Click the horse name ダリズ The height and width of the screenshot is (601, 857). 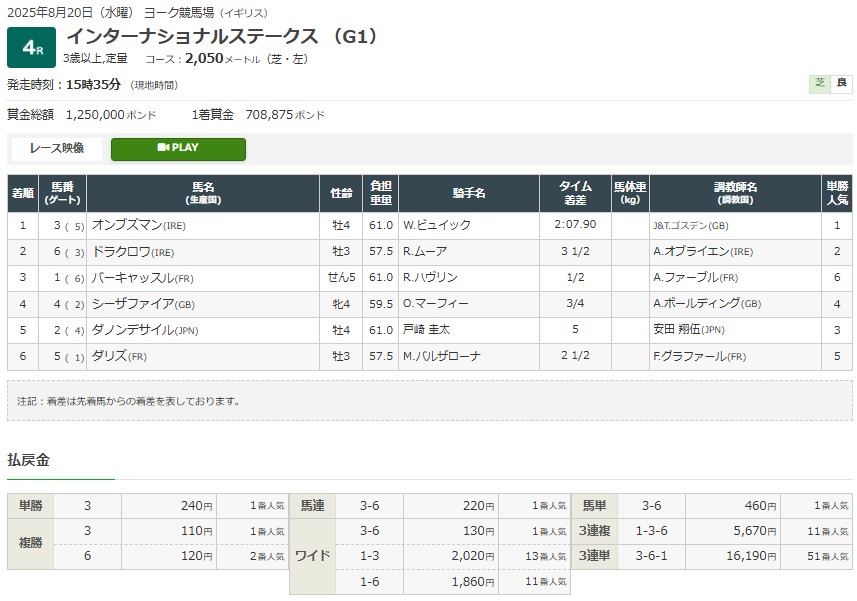point(105,356)
